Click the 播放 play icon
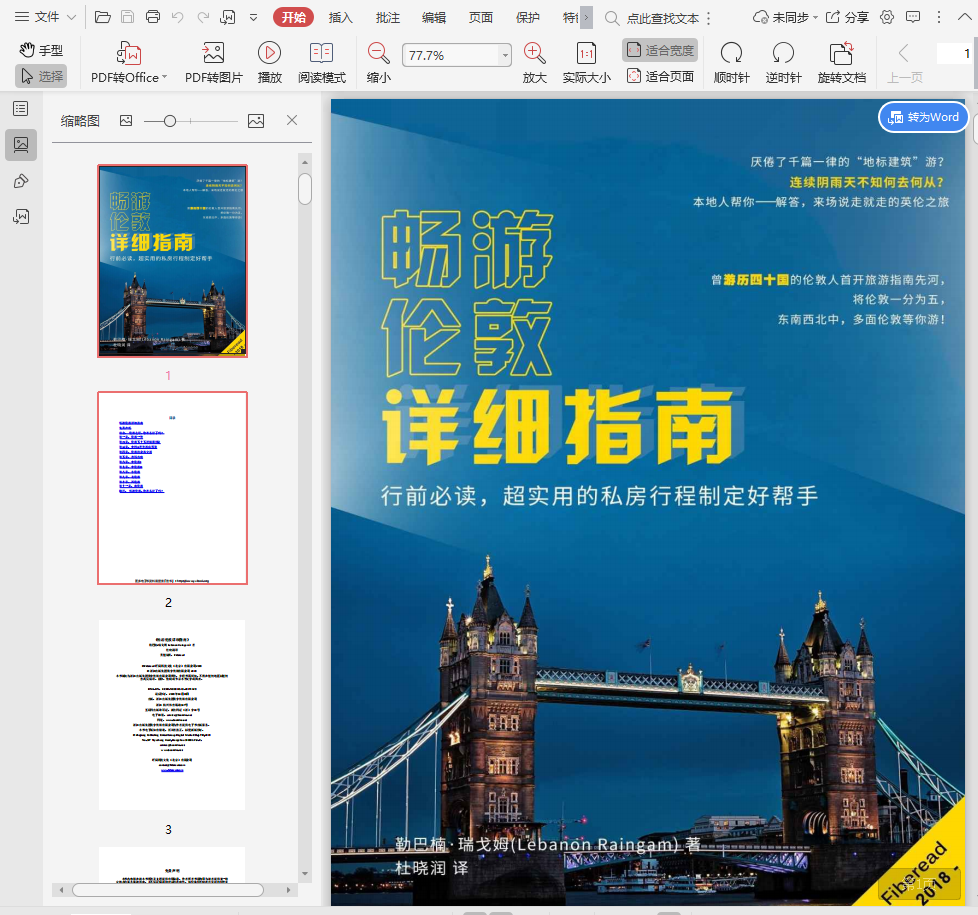The height and width of the screenshot is (915, 978). click(x=269, y=54)
